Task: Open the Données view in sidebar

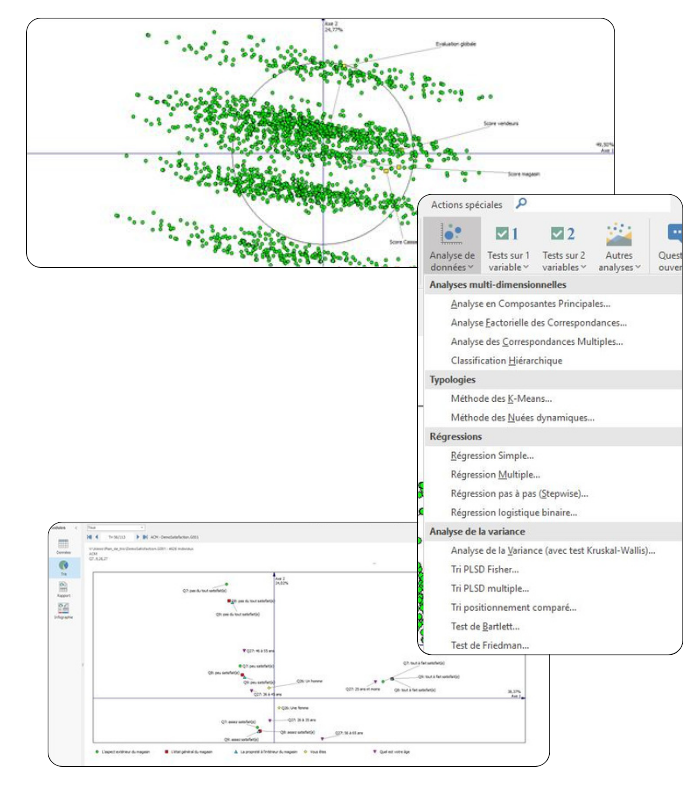Action: click(63, 545)
